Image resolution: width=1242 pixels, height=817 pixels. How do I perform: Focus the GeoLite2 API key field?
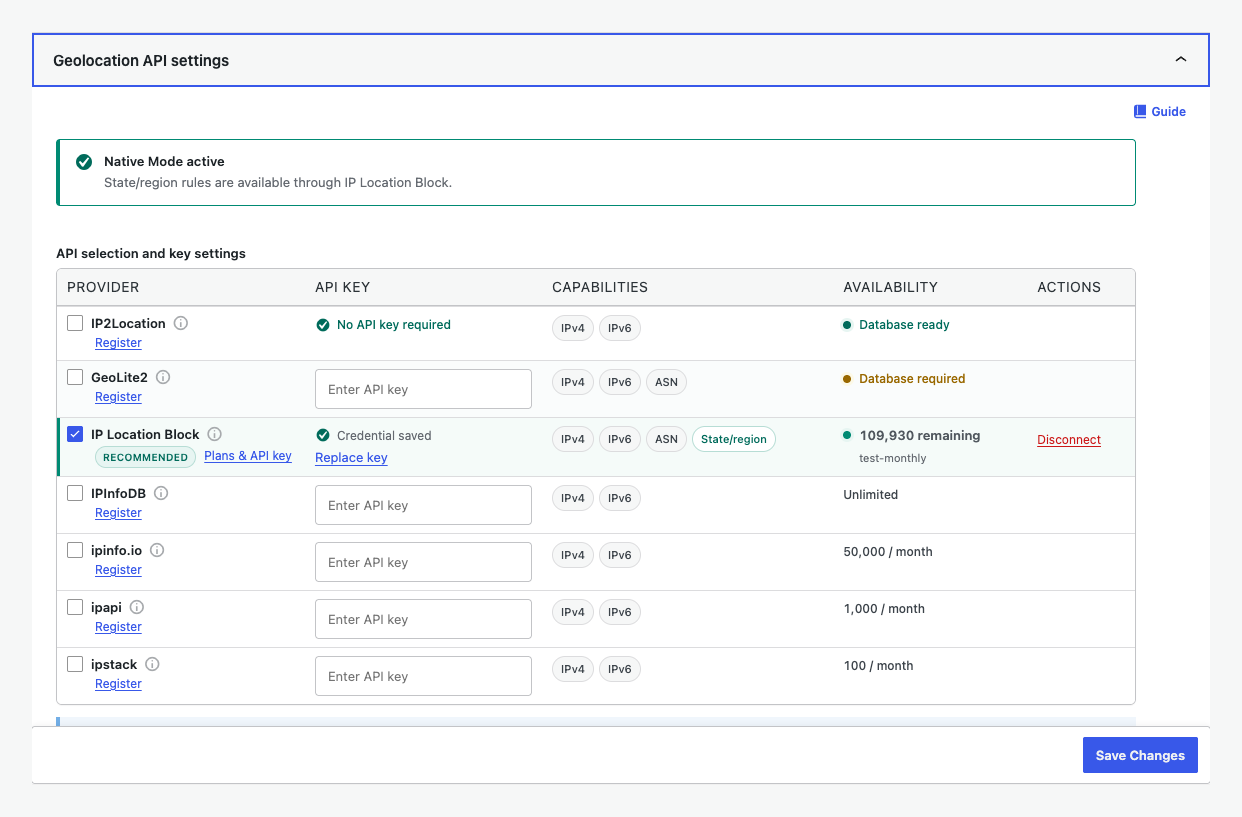pyautogui.click(x=423, y=389)
